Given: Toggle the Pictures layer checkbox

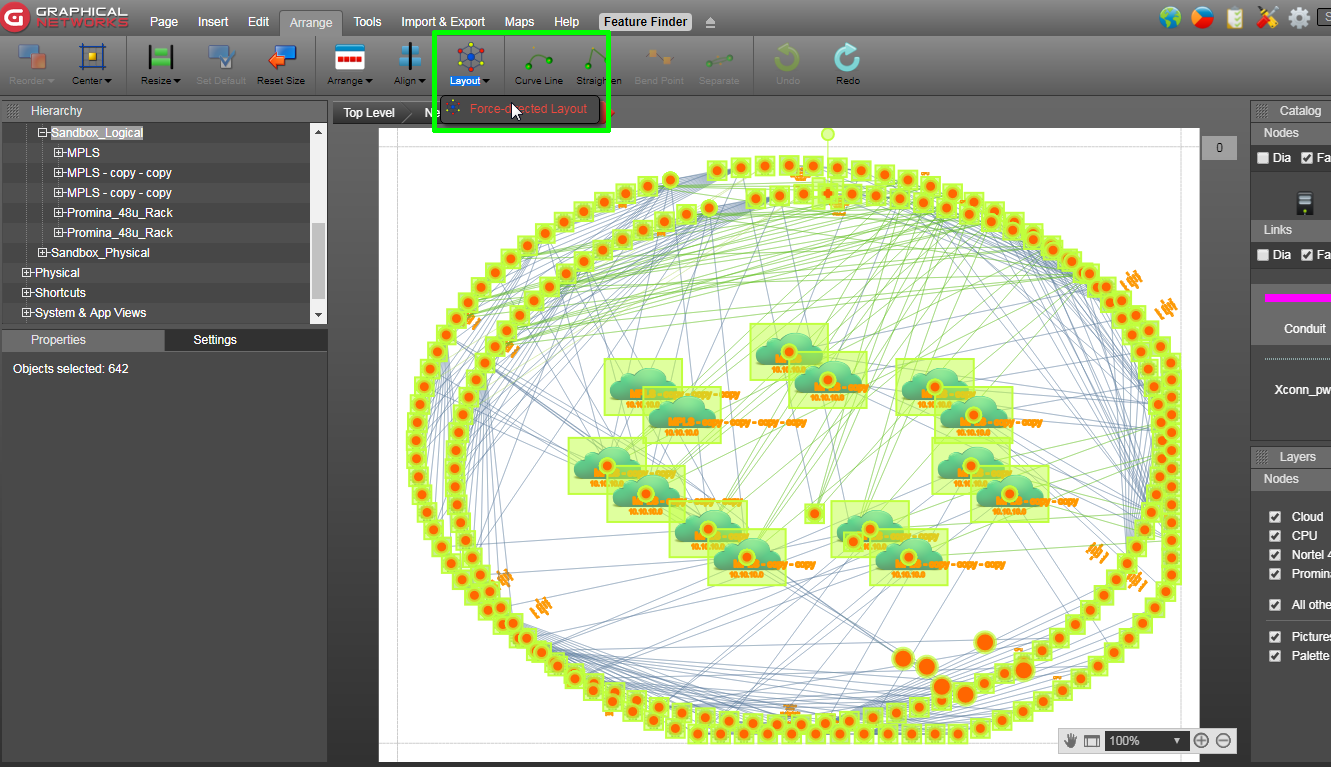Looking at the screenshot, I should (x=1275, y=637).
